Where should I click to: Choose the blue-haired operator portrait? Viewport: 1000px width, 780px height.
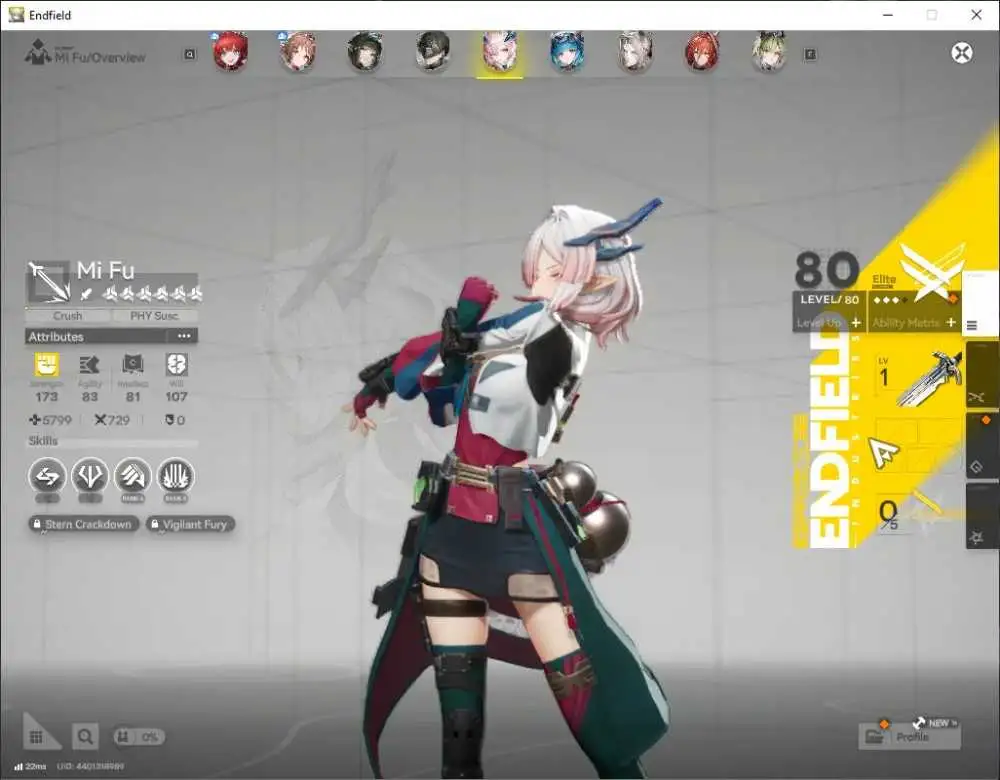pyautogui.click(x=567, y=51)
